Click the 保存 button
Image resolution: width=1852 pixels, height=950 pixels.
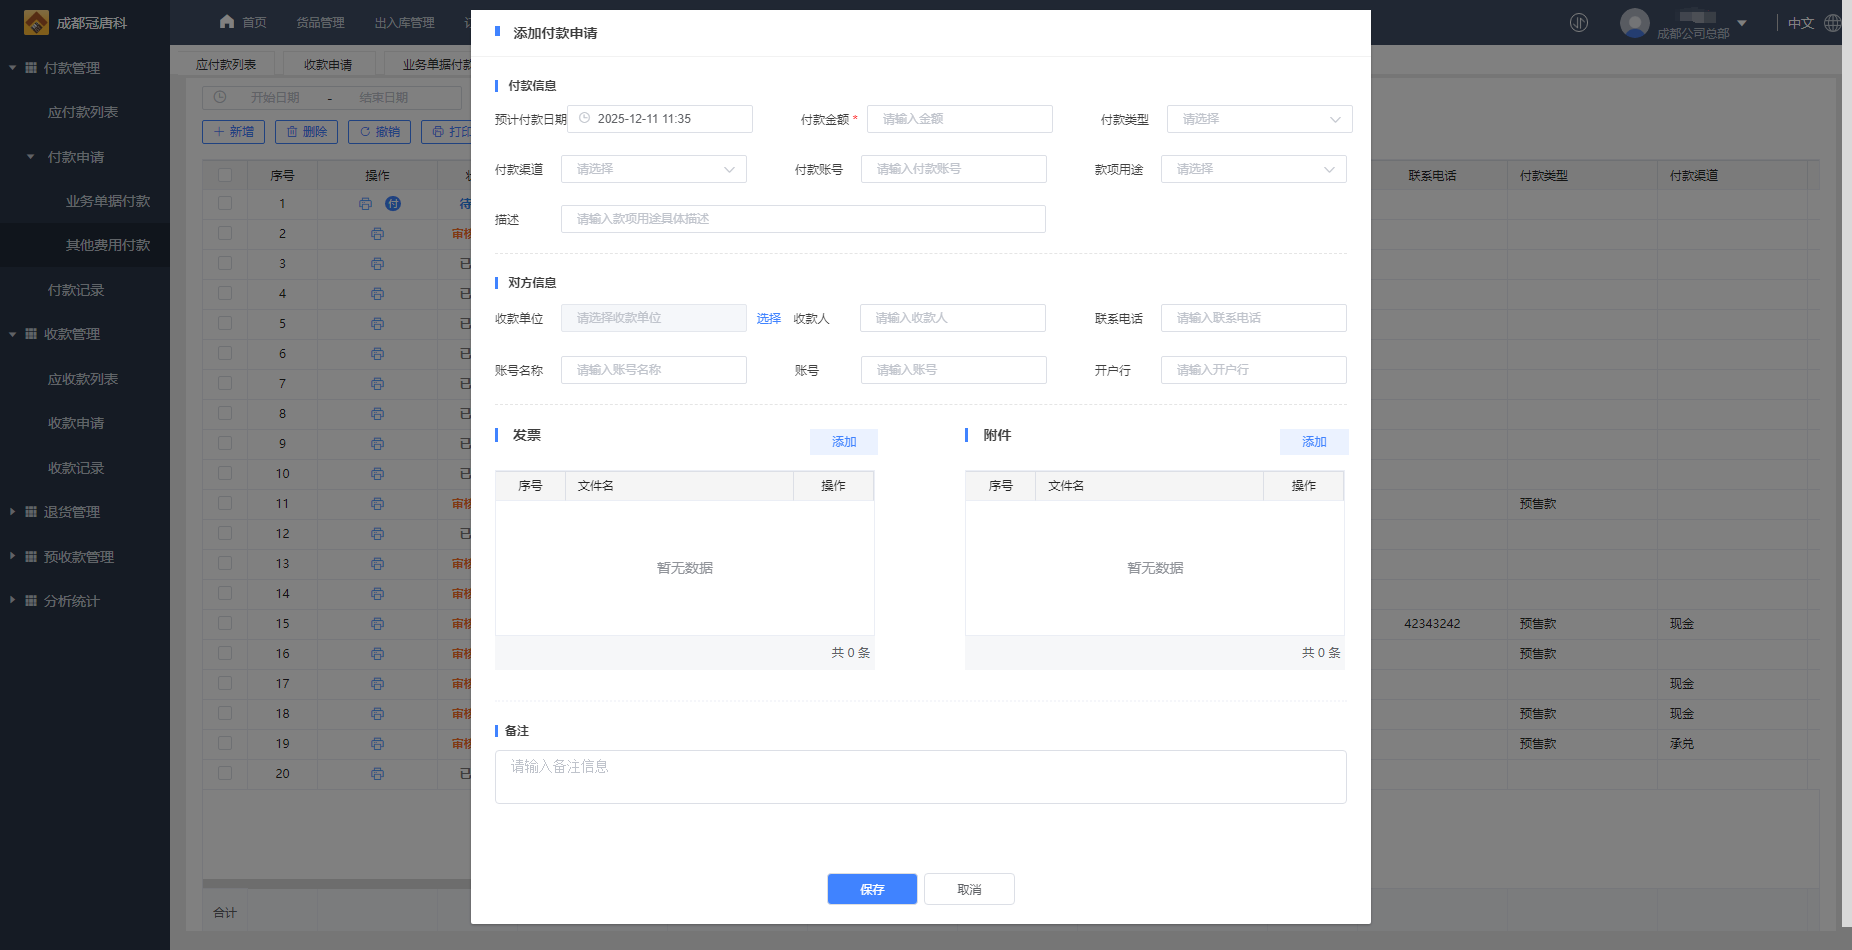(x=872, y=889)
